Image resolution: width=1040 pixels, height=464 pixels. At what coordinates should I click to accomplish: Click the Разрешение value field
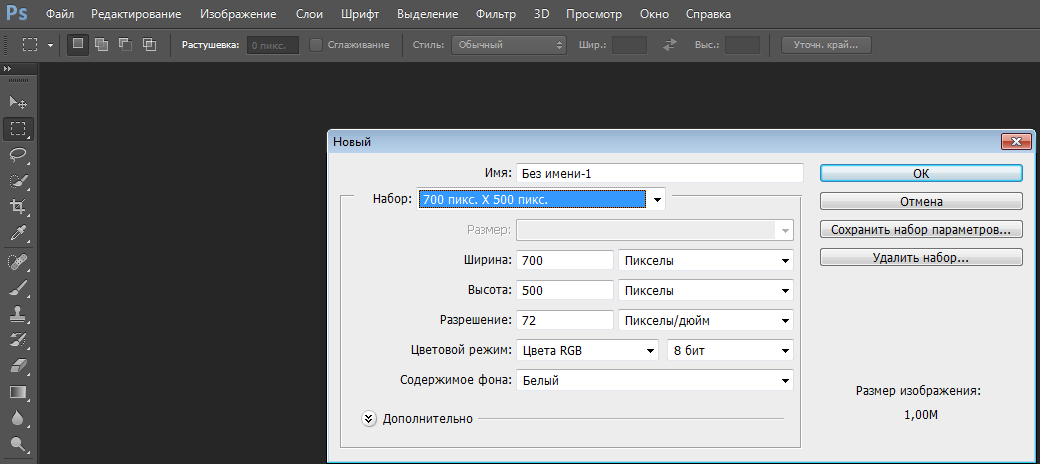click(565, 321)
